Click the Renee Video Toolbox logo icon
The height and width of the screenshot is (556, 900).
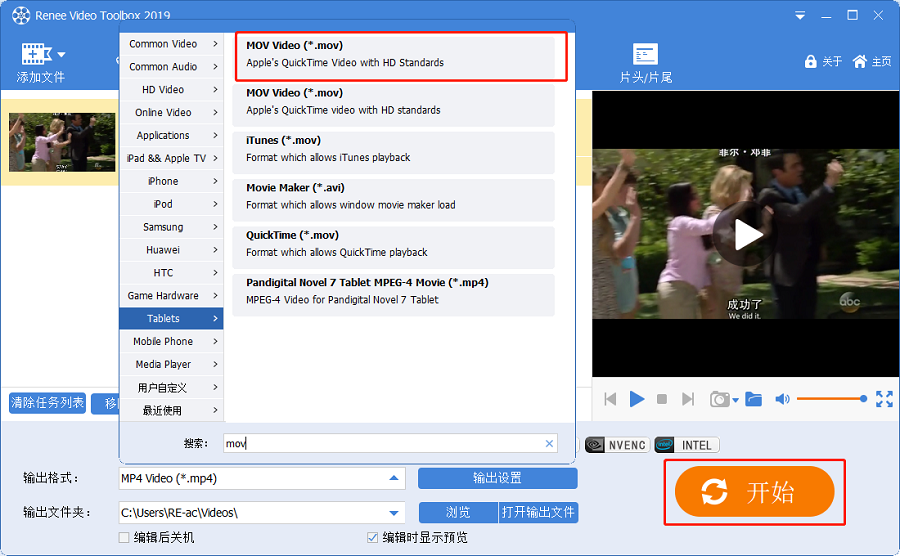[x=21, y=15]
